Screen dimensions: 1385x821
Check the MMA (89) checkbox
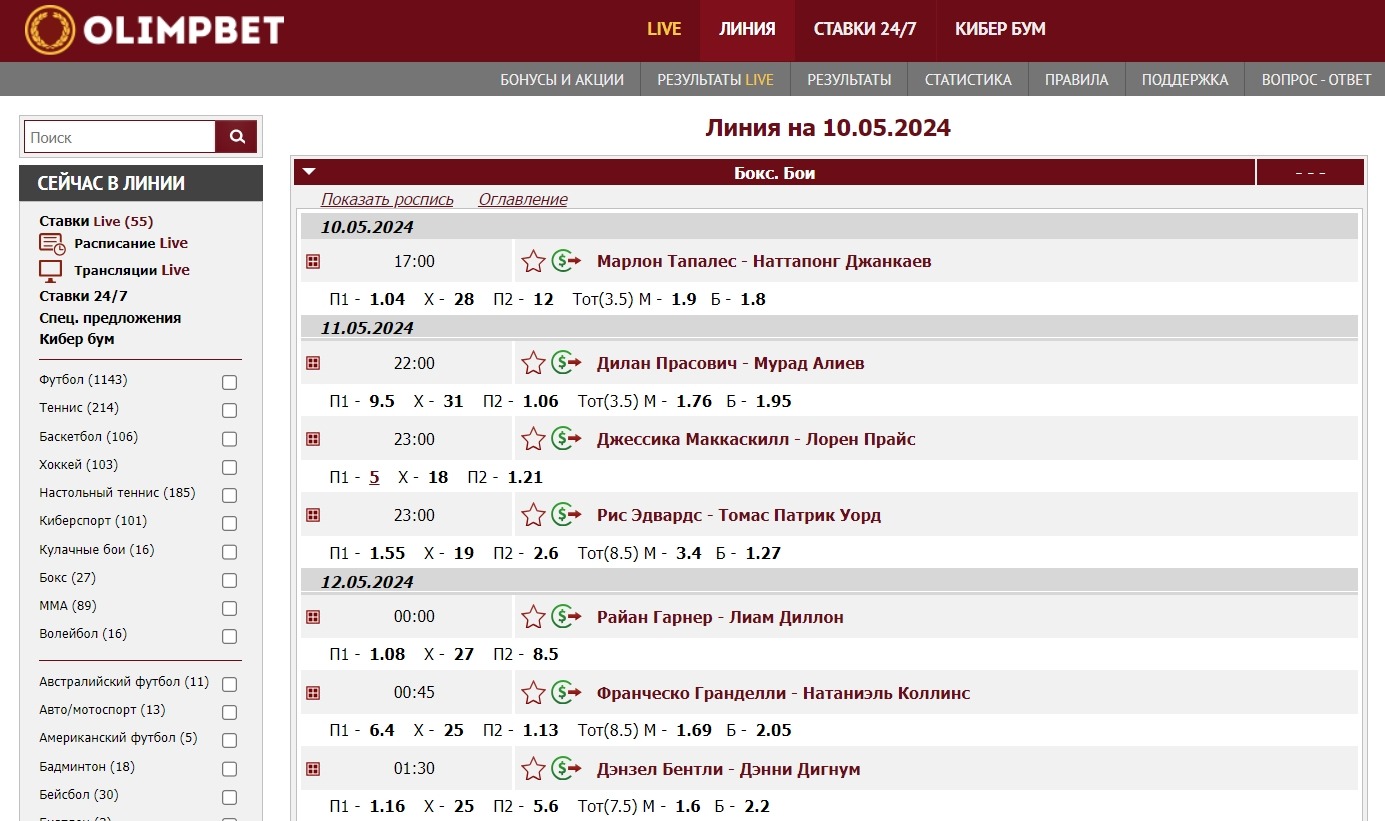[229, 608]
